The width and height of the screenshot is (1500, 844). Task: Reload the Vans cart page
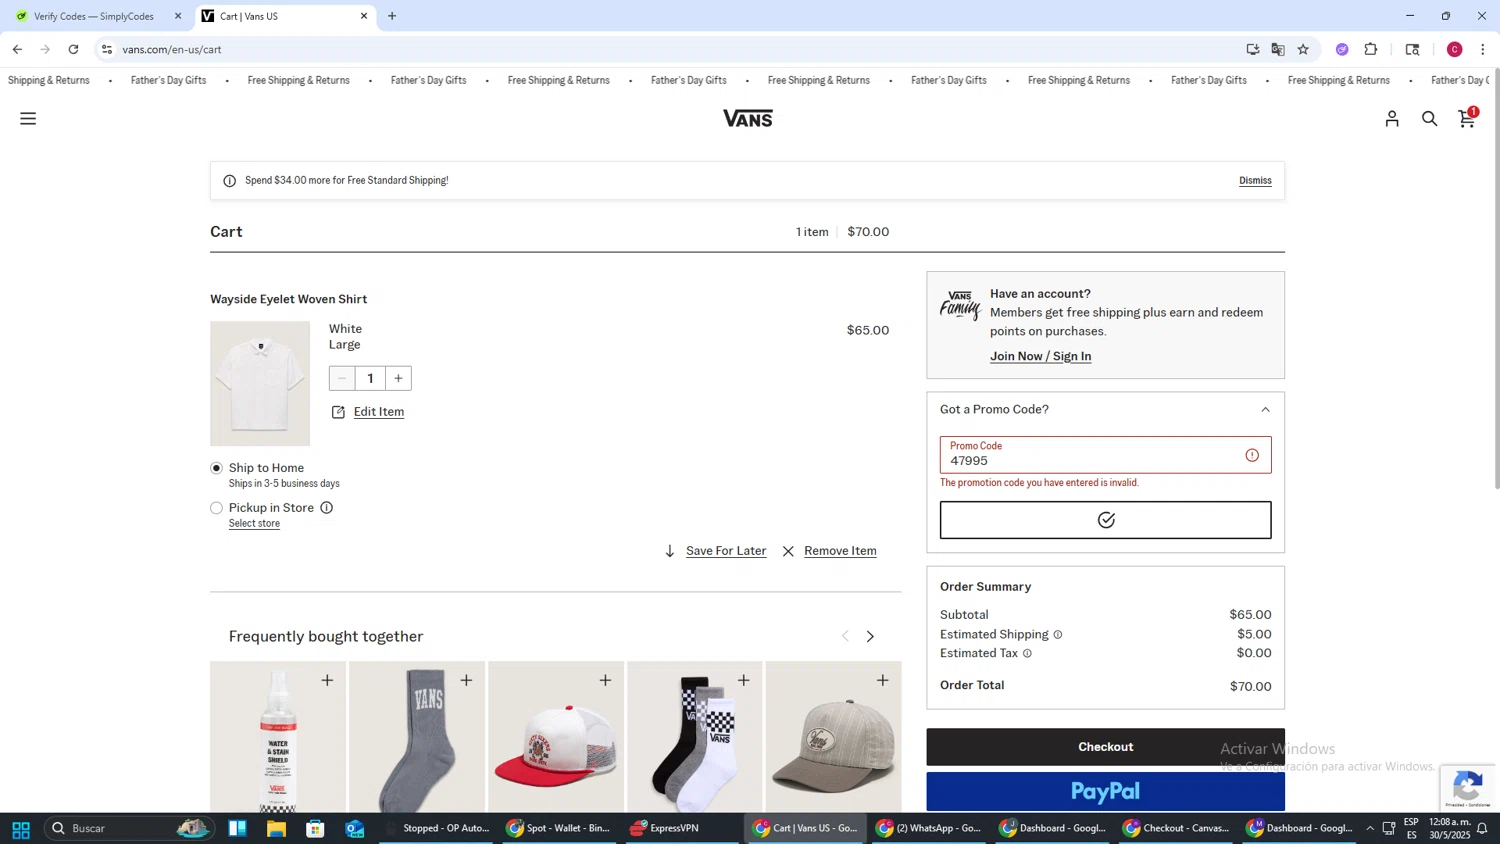[x=73, y=49]
